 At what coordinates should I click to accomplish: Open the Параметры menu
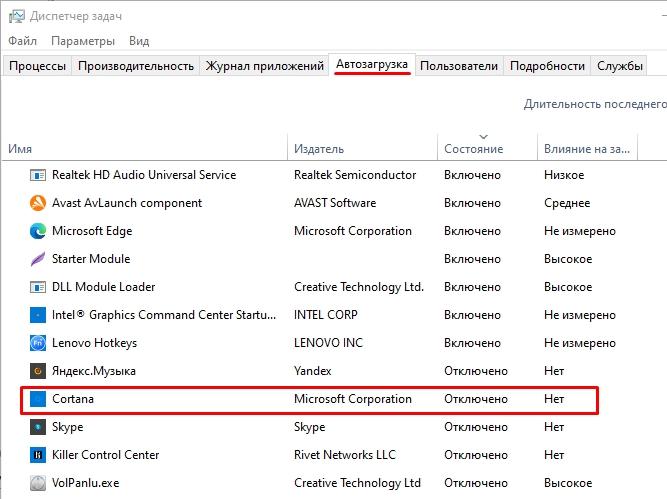click(83, 41)
